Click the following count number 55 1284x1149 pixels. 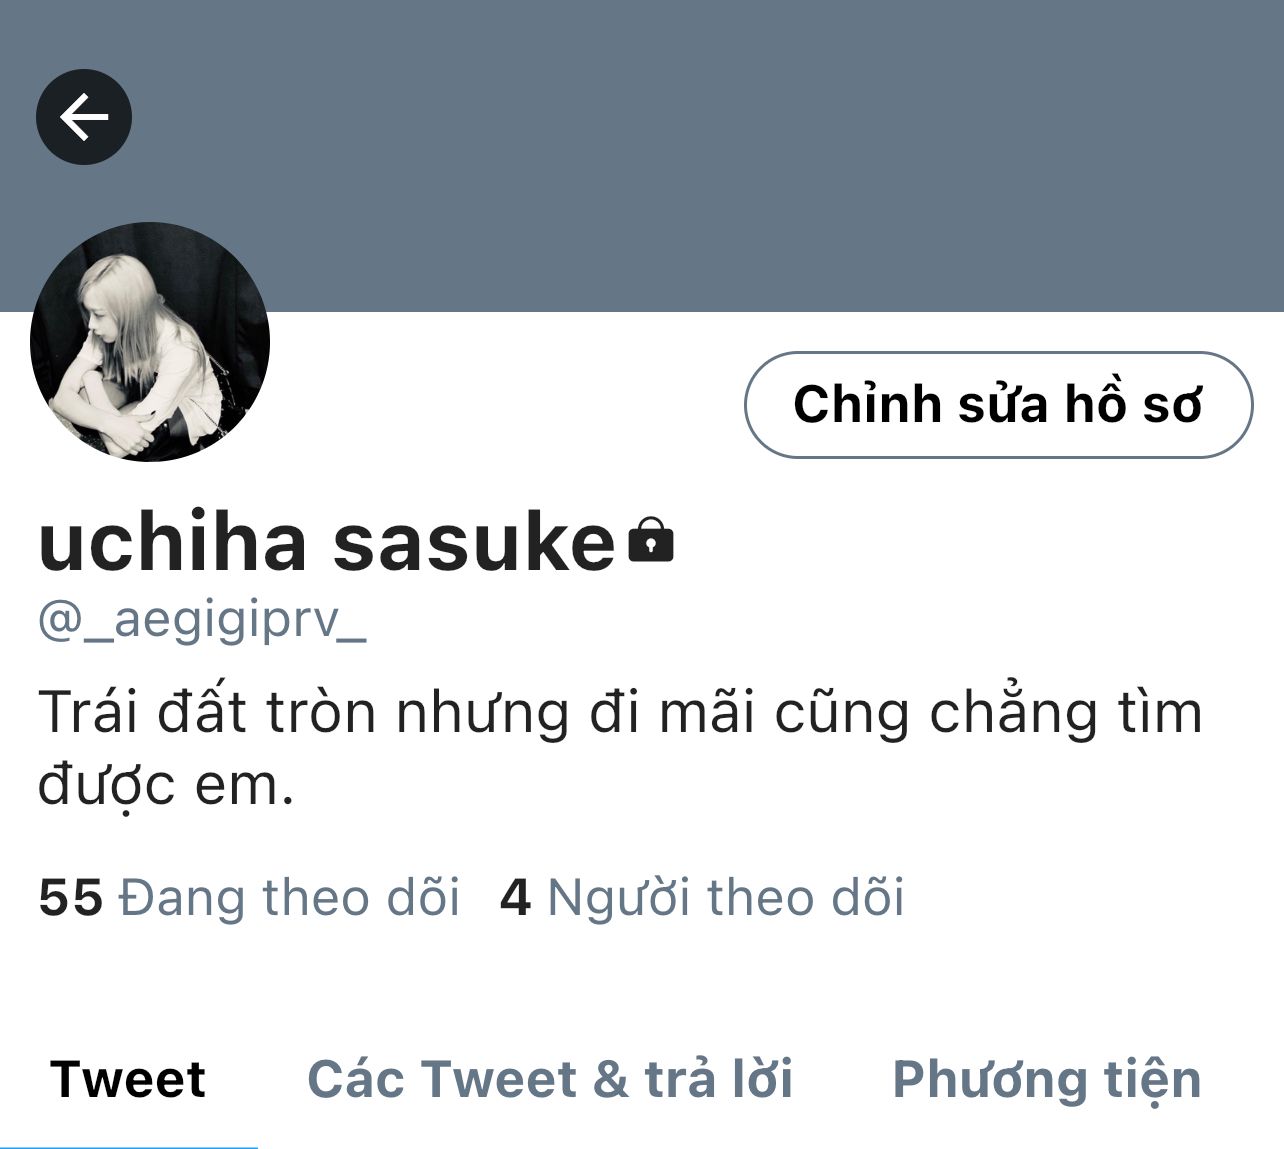(70, 897)
